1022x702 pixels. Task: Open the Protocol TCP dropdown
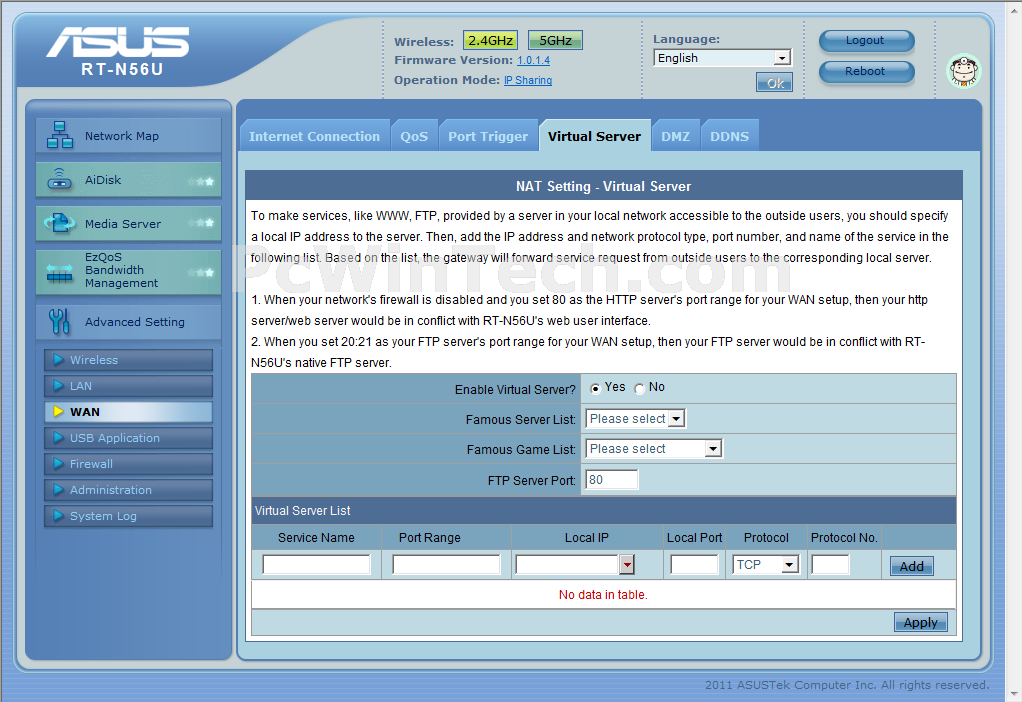click(x=766, y=564)
